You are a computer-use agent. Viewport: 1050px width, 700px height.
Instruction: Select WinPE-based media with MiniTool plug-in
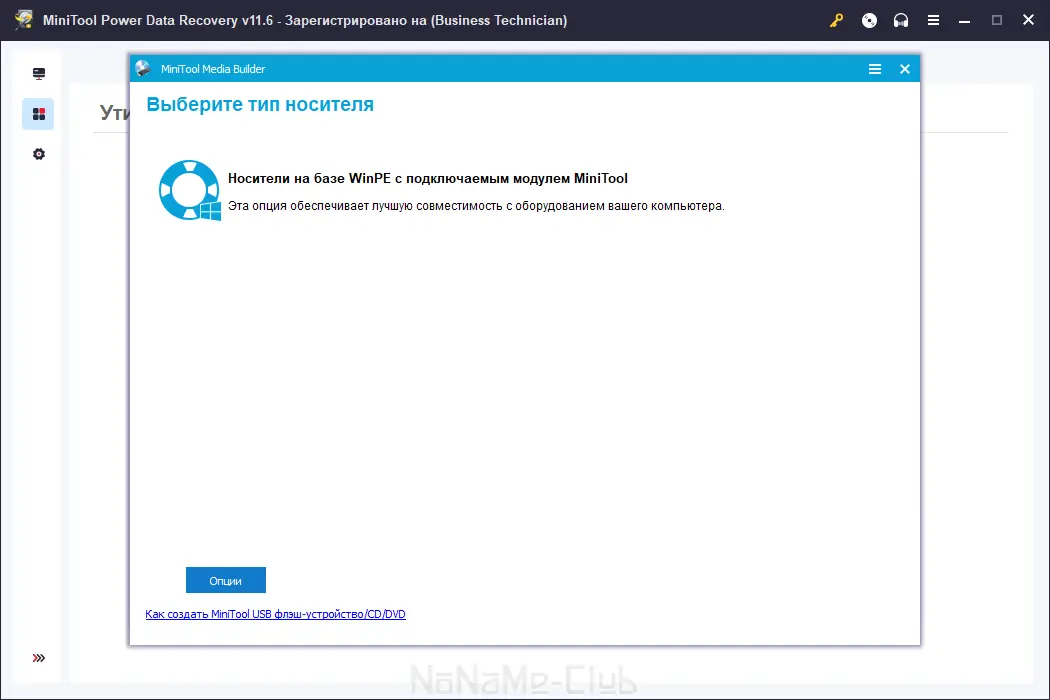tap(428, 178)
